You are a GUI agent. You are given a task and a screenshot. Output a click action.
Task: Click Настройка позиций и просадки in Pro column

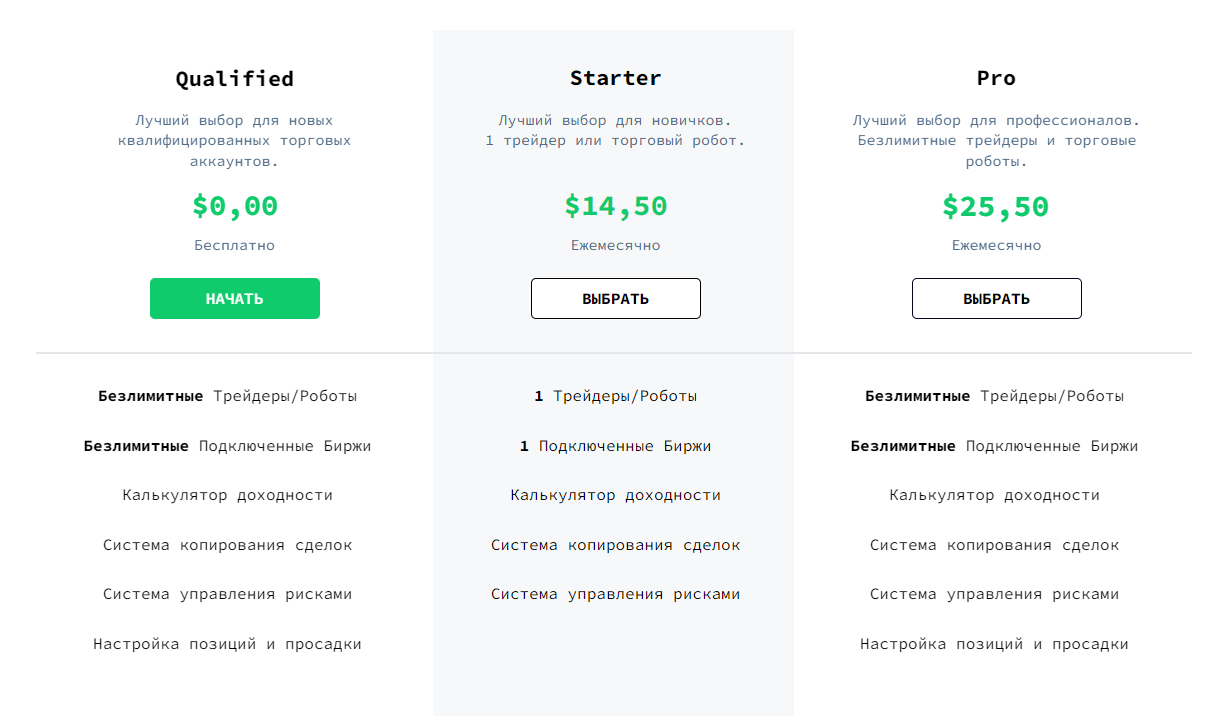click(x=994, y=644)
